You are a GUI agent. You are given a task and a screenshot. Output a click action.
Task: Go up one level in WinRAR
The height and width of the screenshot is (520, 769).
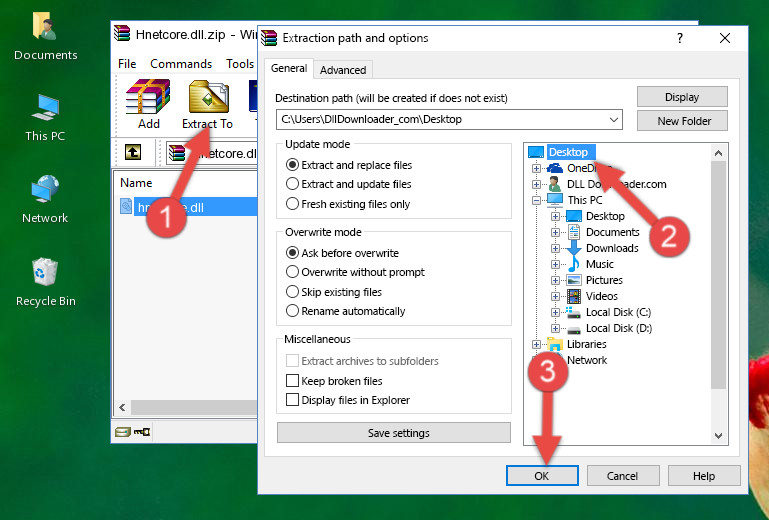(x=133, y=153)
